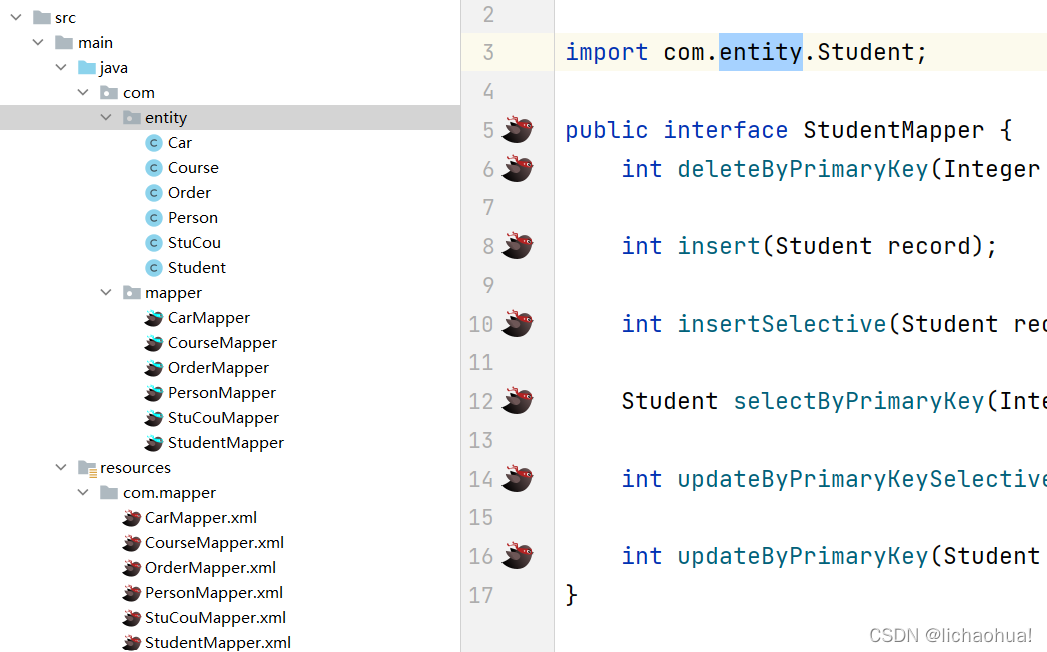Screen dimensions: 1047x652
Task: Click the selectByPrimaryKey method name
Action: tap(859, 401)
